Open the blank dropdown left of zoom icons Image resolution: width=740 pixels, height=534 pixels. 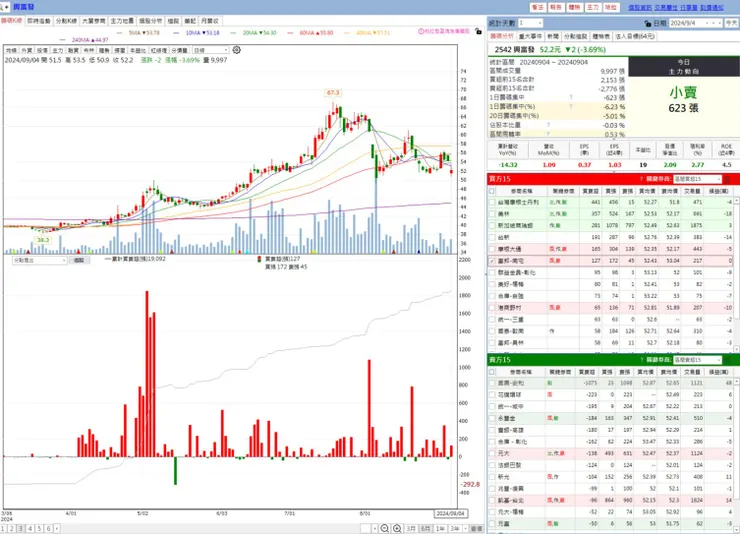[370, 529]
